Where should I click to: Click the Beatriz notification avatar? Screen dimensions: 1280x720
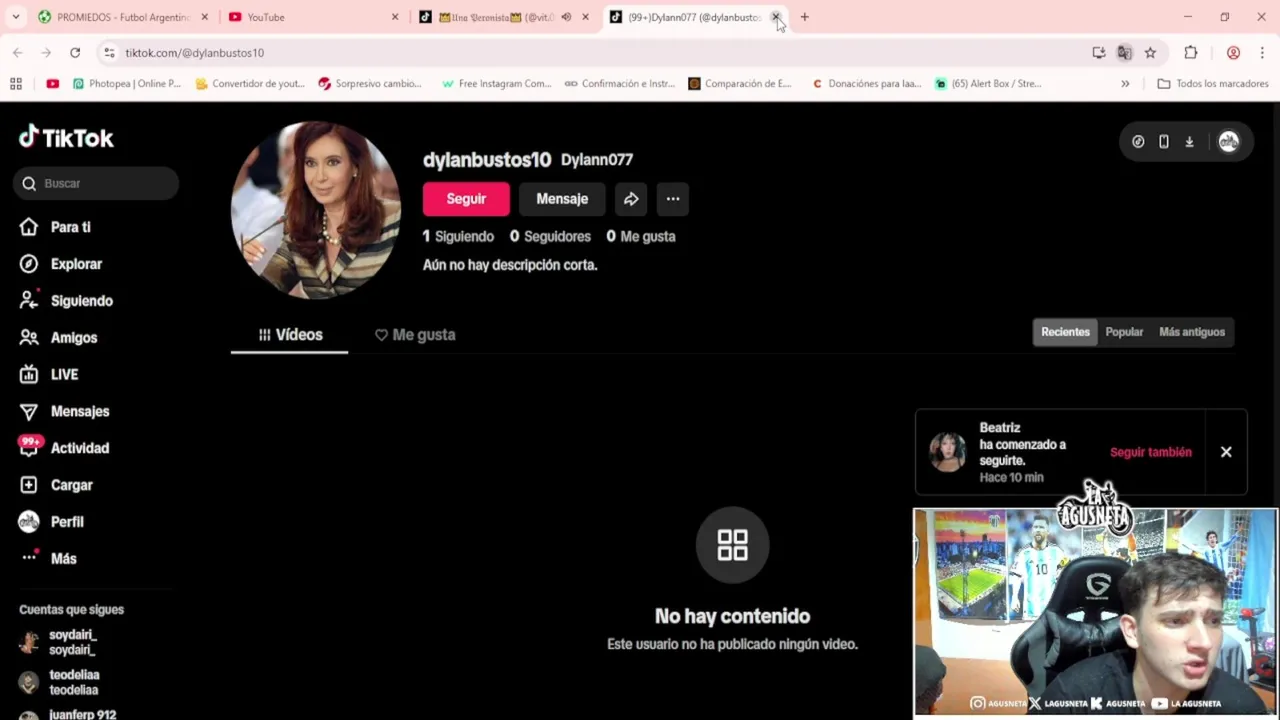(947, 452)
